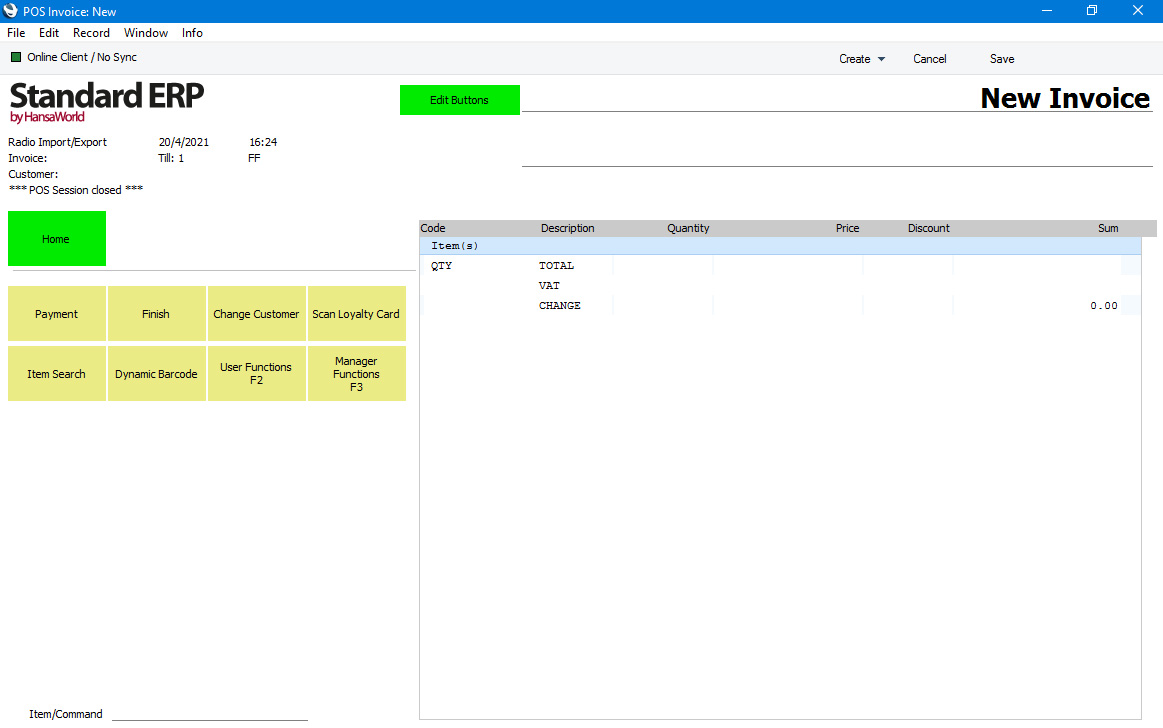Click the 0.00 change amount

click(1104, 305)
